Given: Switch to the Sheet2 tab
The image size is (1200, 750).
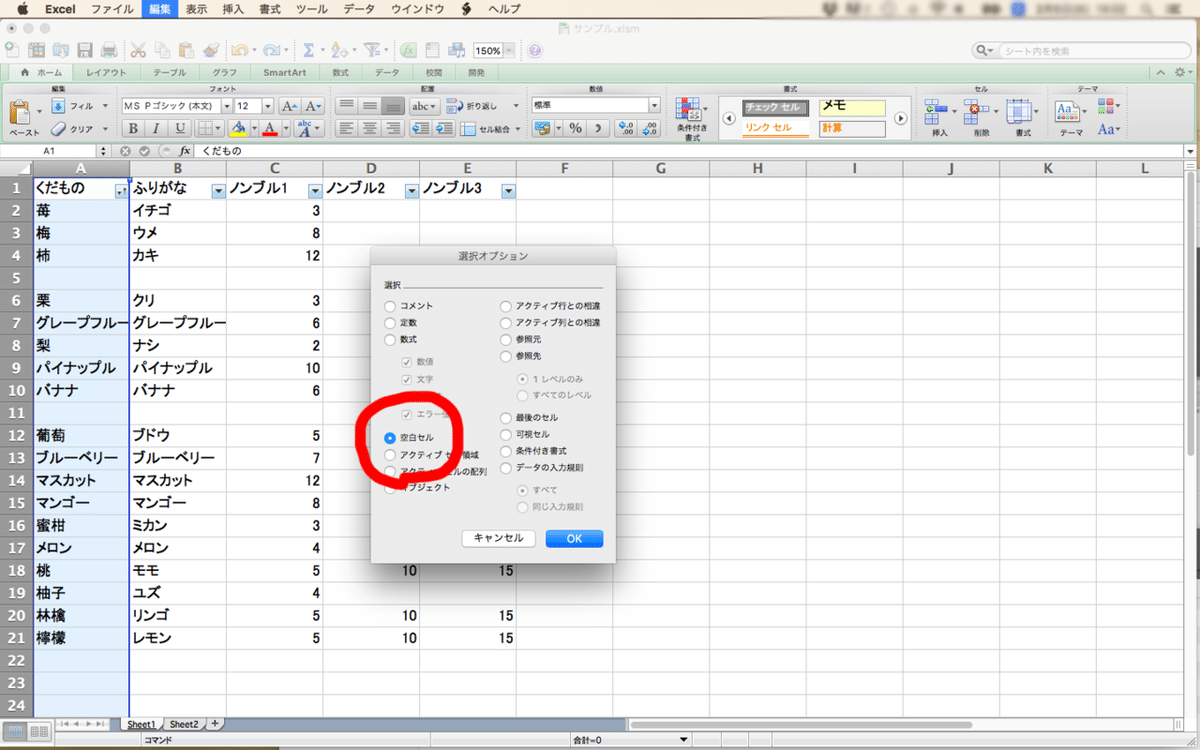Looking at the screenshot, I should pyautogui.click(x=183, y=724).
